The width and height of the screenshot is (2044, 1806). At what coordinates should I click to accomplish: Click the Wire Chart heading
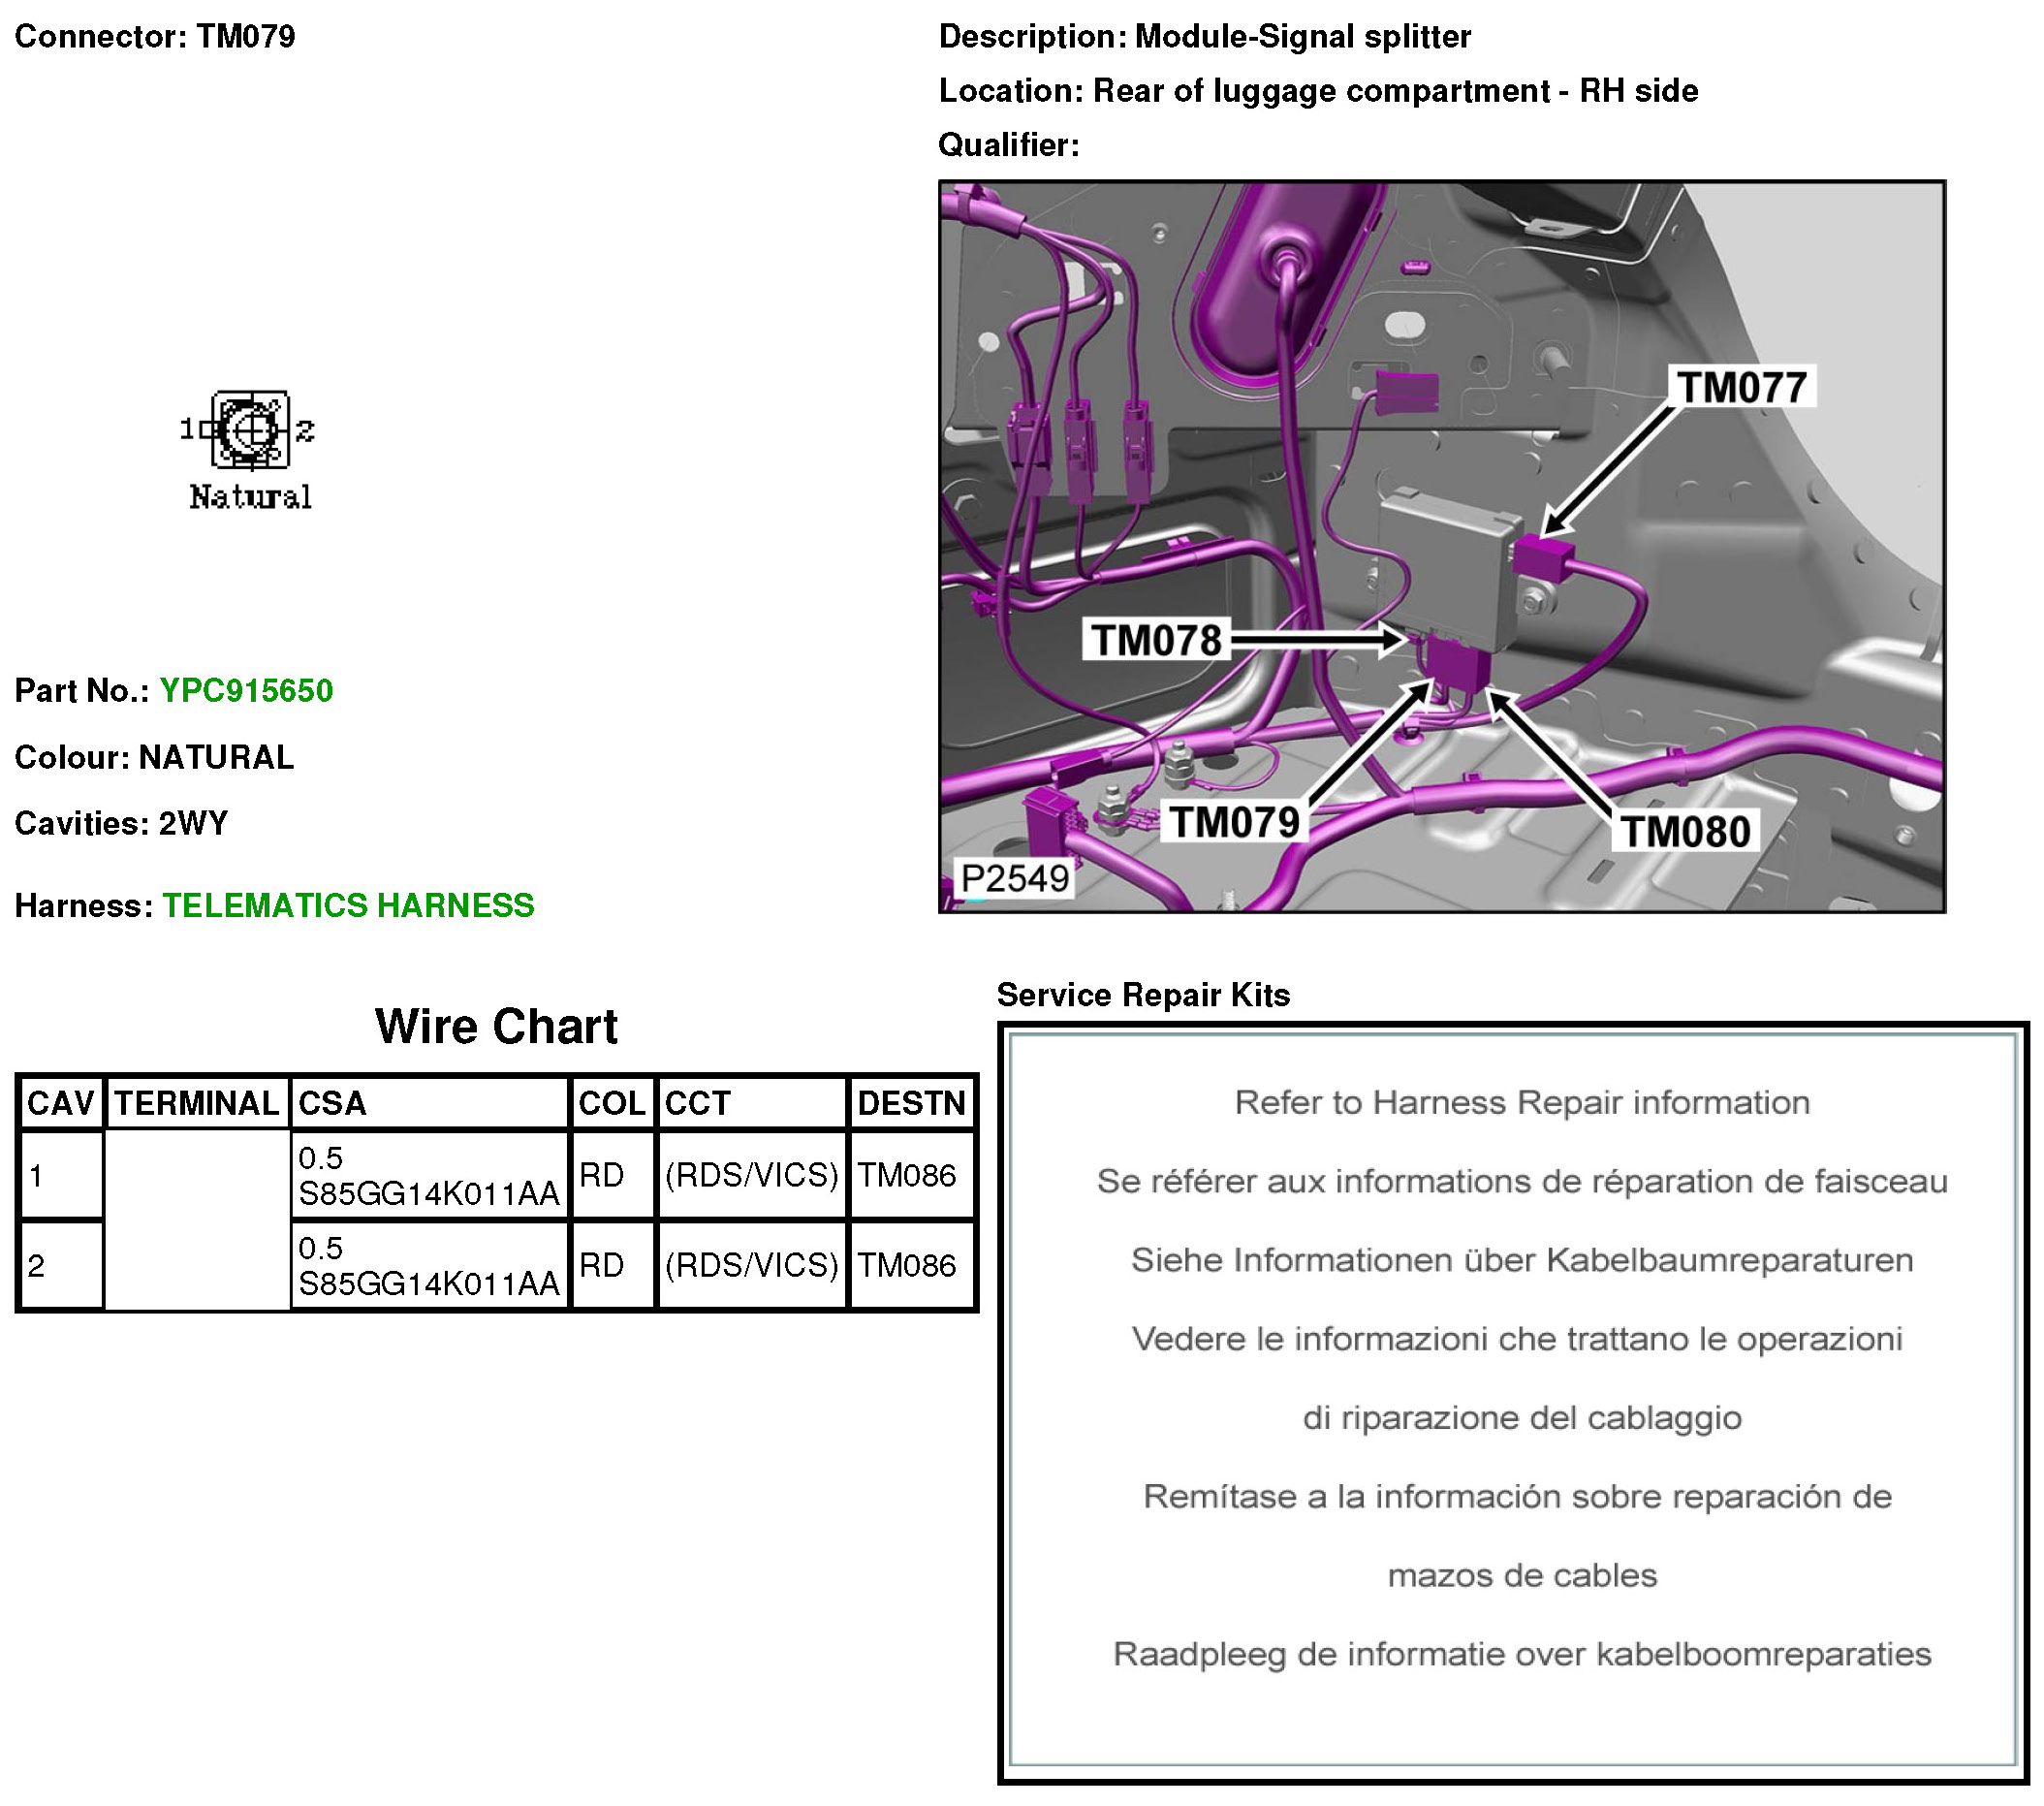tap(496, 1026)
